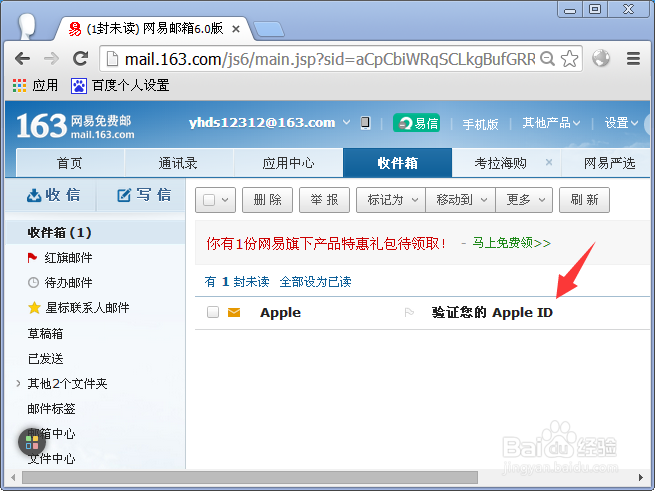Open the colorful floating app launcher icon
This screenshot has height=491, width=655.
[x=32, y=442]
